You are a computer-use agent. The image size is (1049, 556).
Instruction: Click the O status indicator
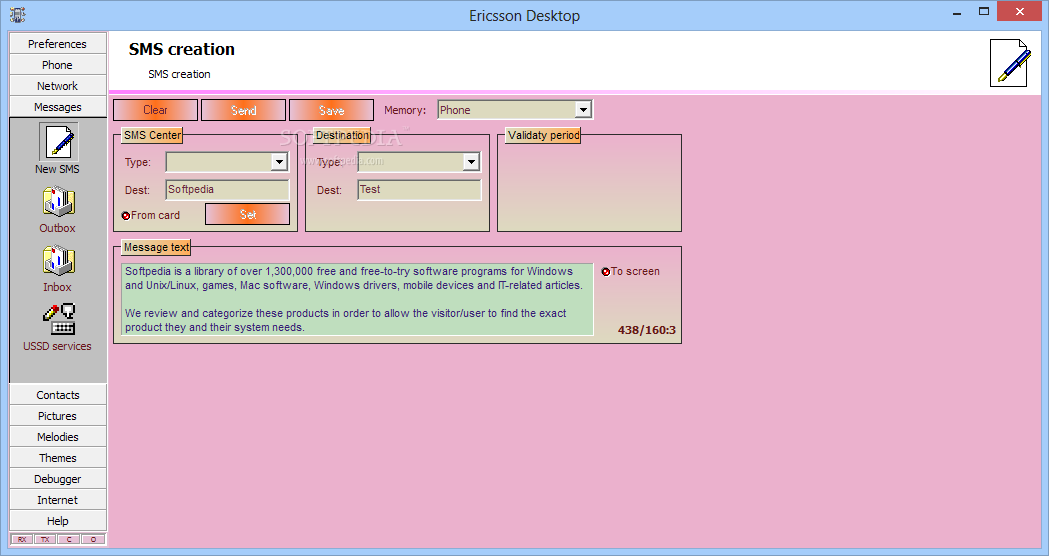point(93,539)
